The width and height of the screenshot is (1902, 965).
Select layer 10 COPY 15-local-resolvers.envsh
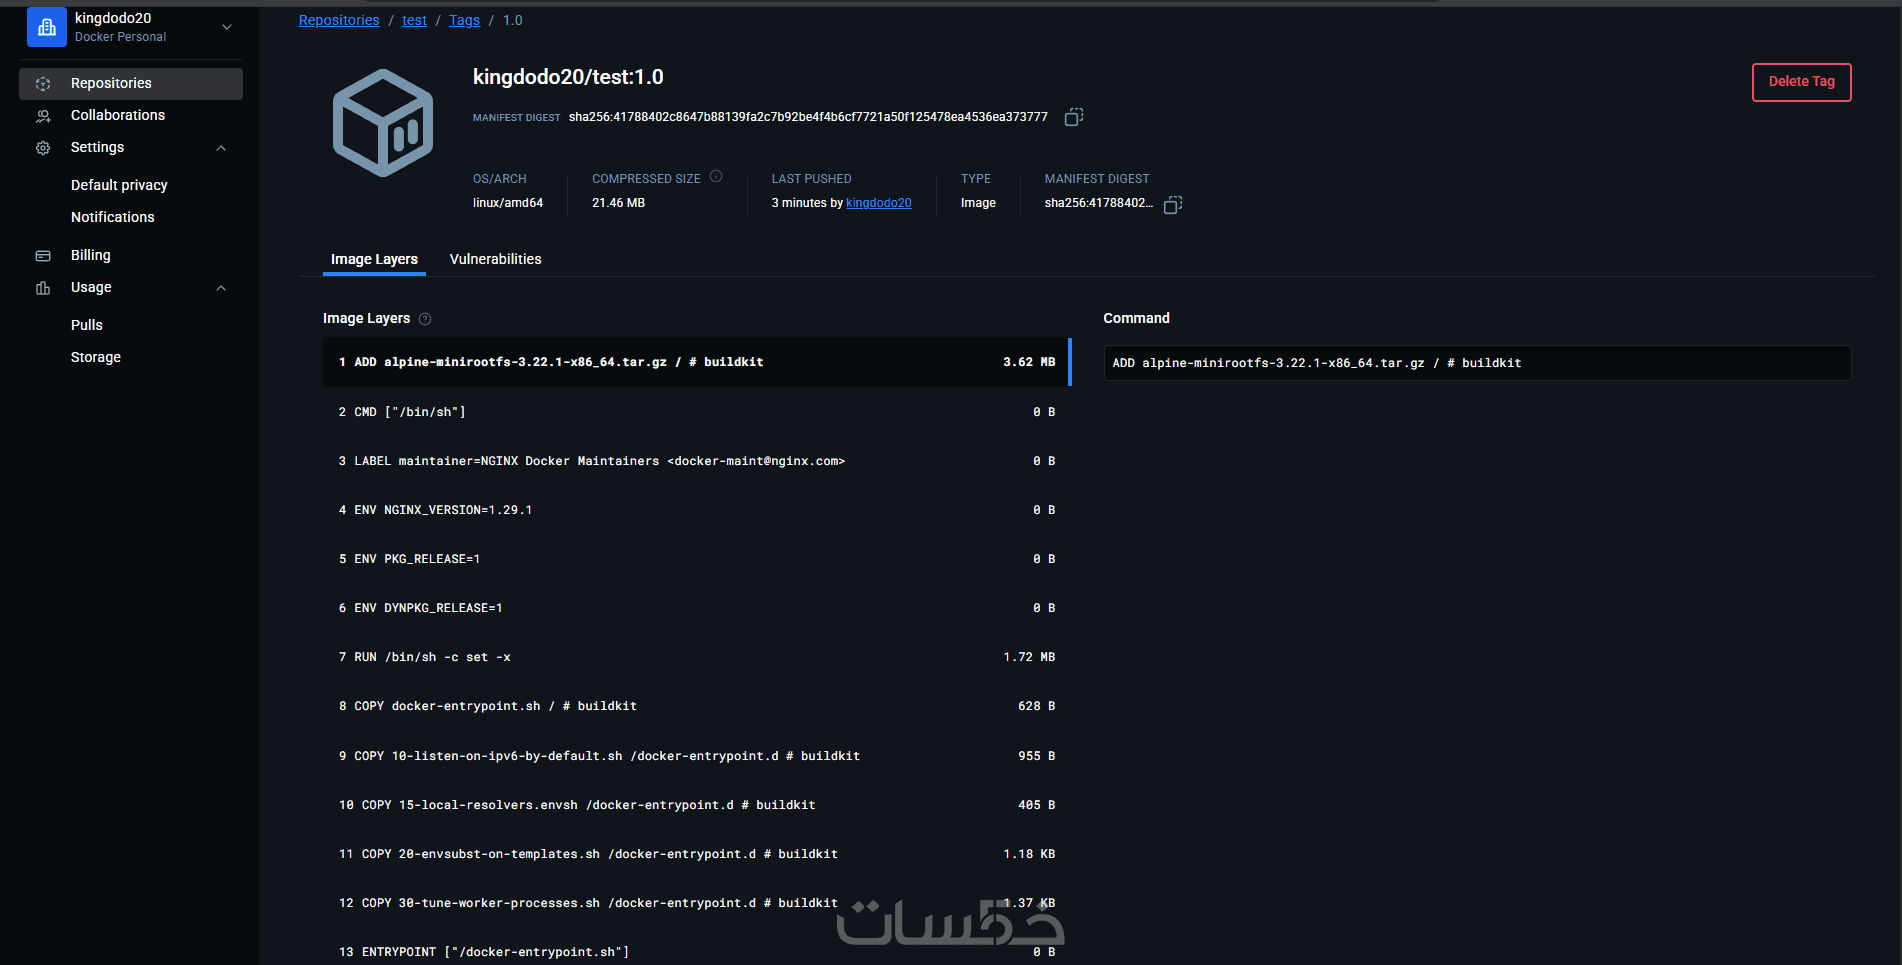(697, 805)
